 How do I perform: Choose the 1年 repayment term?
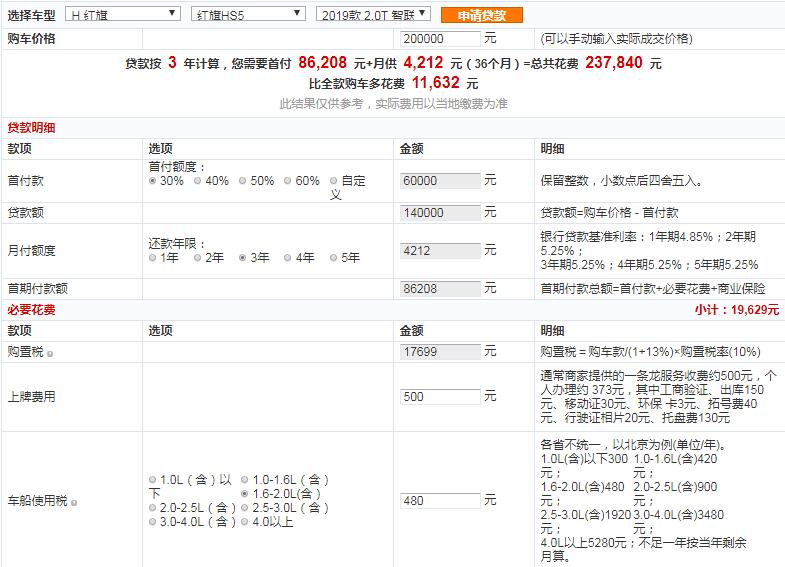coord(153,258)
